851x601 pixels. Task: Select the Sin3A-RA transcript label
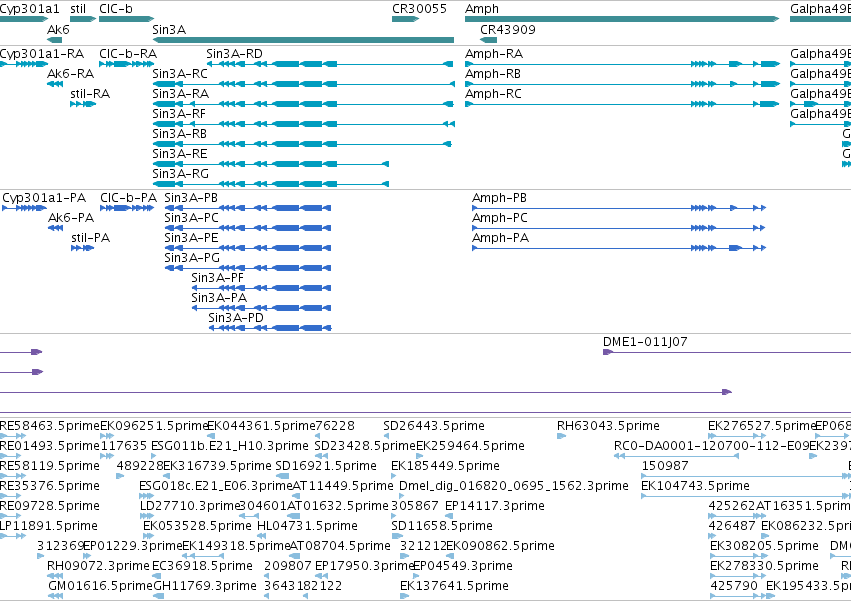(x=181, y=94)
